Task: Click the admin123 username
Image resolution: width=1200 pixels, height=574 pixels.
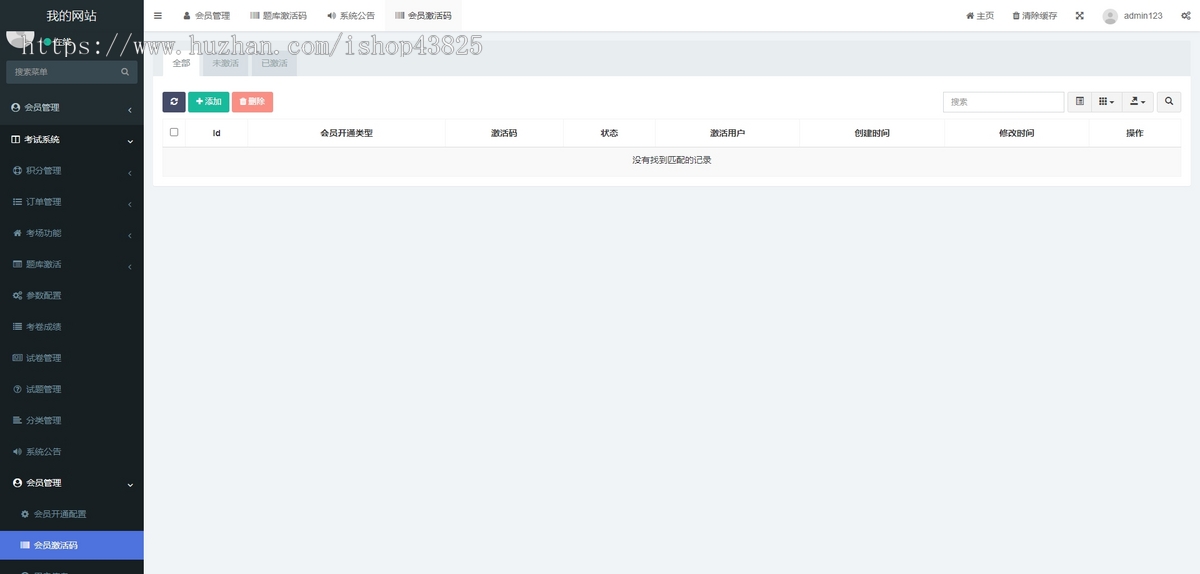Action: point(1143,16)
